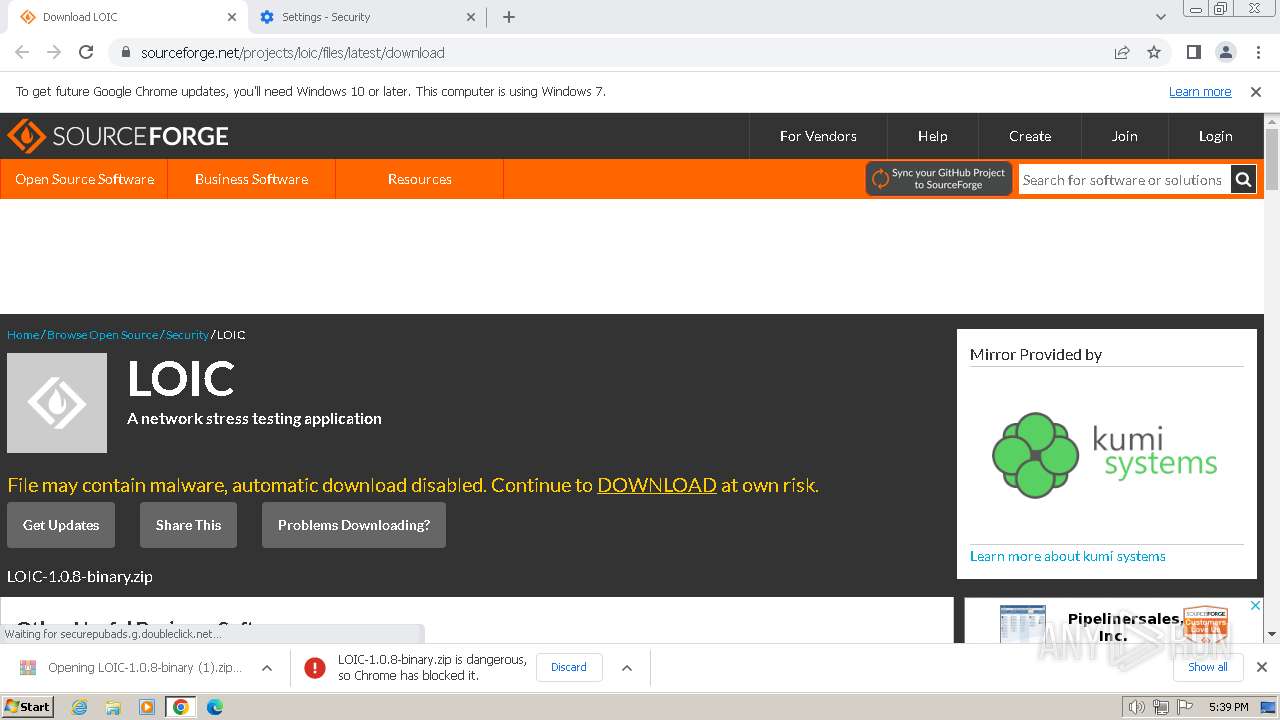Click the browser back arrow
This screenshot has width=1280, height=720.
[x=22, y=52]
